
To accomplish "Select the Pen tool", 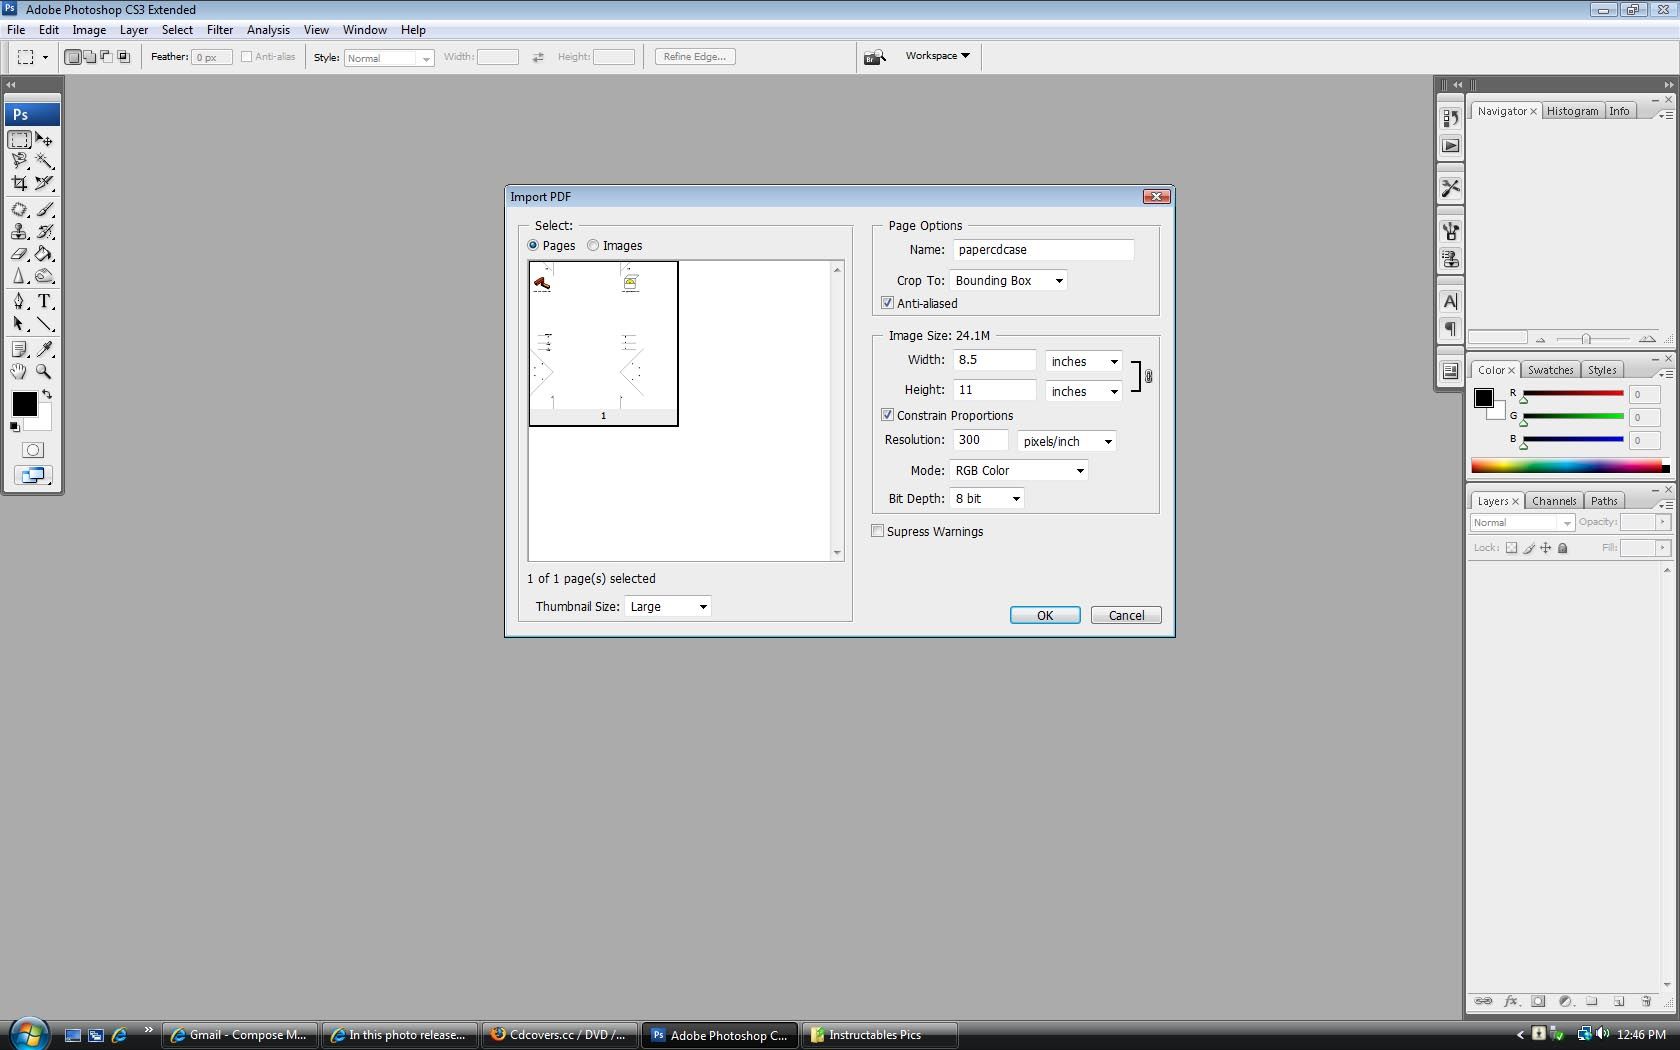I will click(20, 301).
